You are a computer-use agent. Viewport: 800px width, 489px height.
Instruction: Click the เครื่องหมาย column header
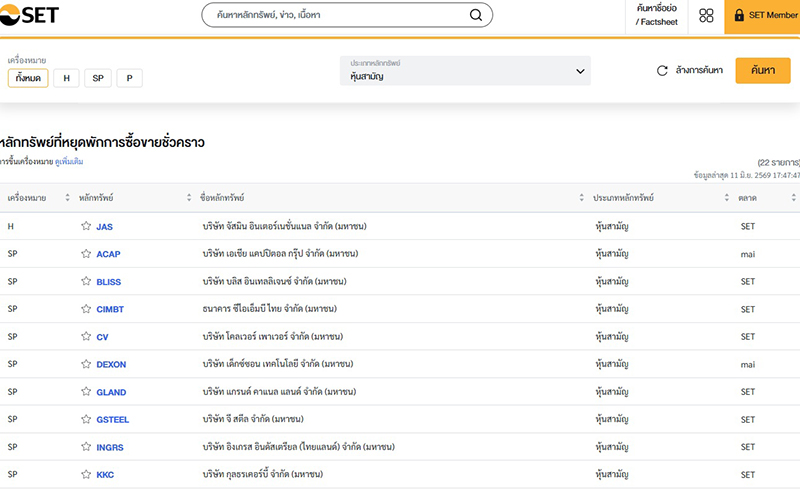pos(27,198)
